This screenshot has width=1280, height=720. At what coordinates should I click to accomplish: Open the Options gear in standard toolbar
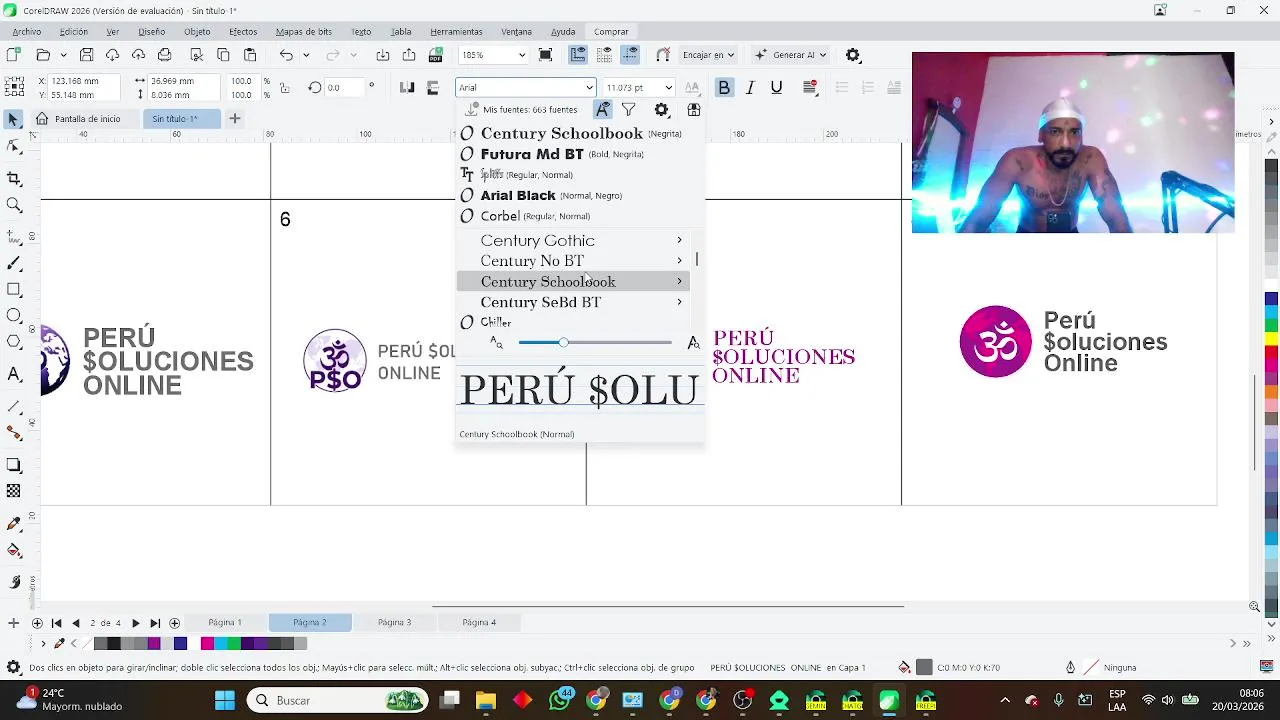pyautogui.click(x=853, y=55)
